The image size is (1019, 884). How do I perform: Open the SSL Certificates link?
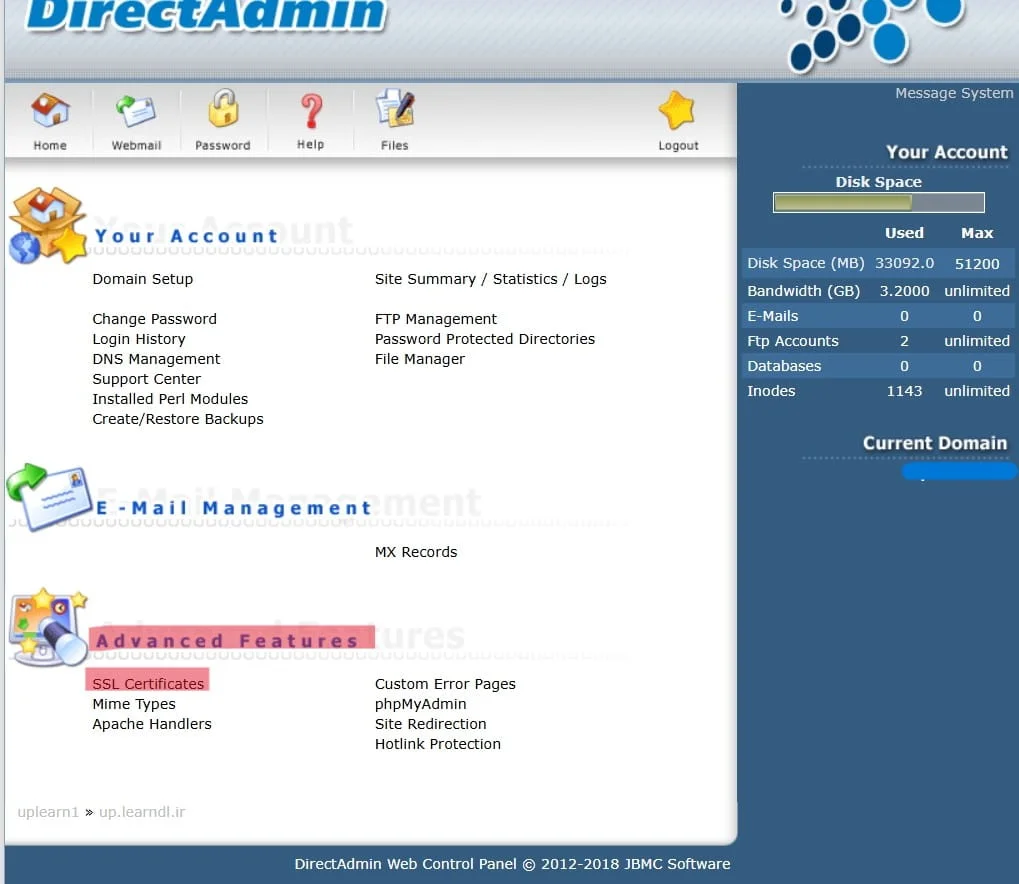(x=148, y=684)
